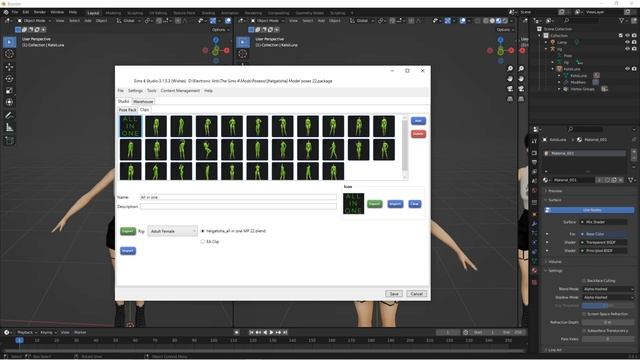This screenshot has height=360, width=640.
Task: Select the Transform tool in Blender's left toolbar
Action: click(x=9, y=102)
